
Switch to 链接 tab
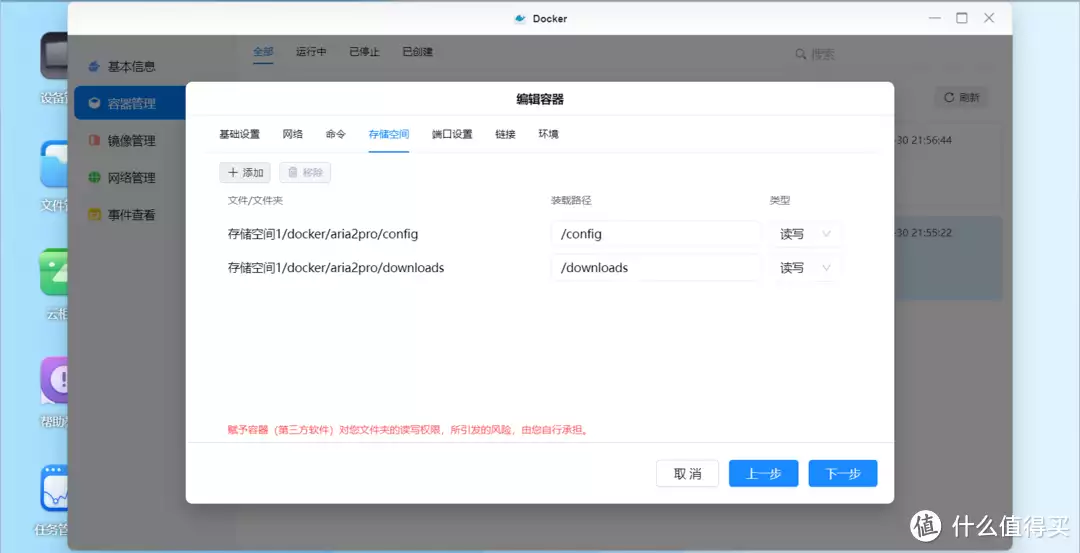[506, 134]
